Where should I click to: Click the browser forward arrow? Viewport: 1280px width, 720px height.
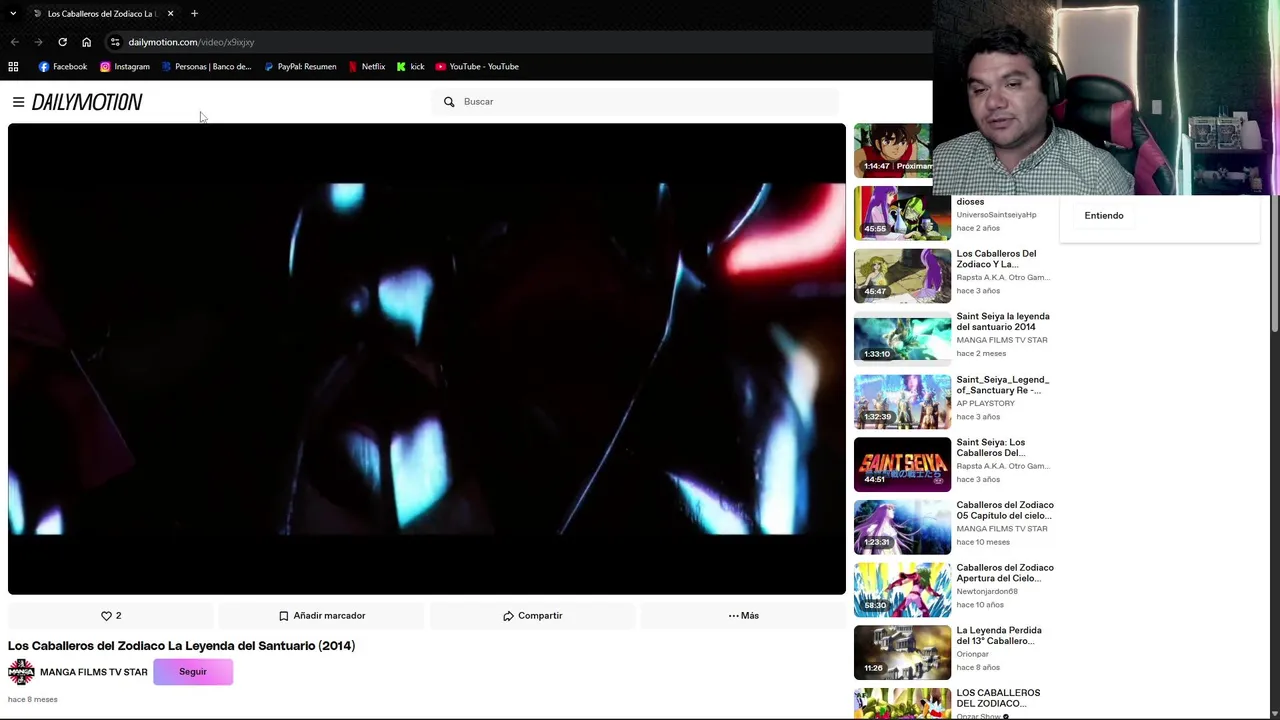click(38, 42)
